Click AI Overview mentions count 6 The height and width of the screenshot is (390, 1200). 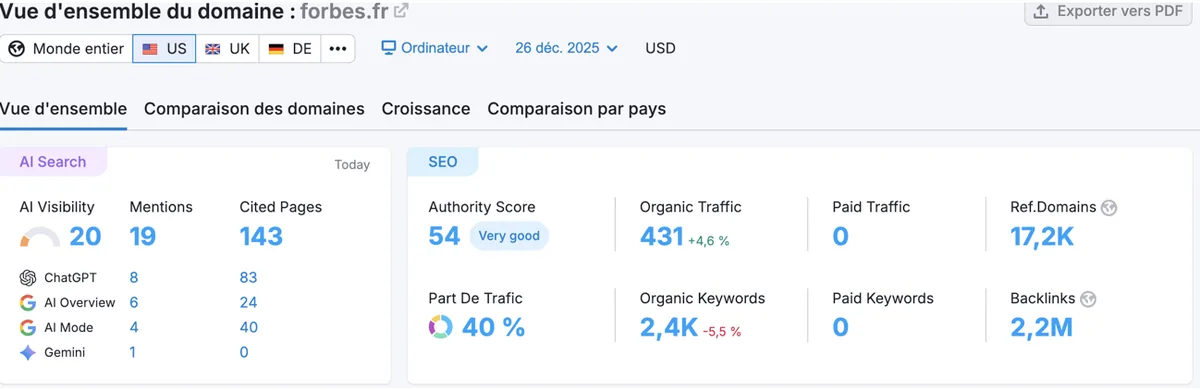[x=134, y=303]
